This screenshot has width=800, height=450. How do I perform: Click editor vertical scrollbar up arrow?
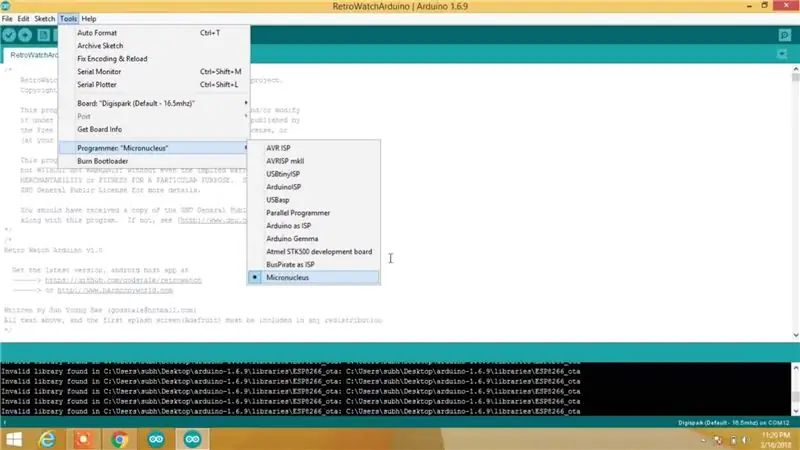click(795, 68)
